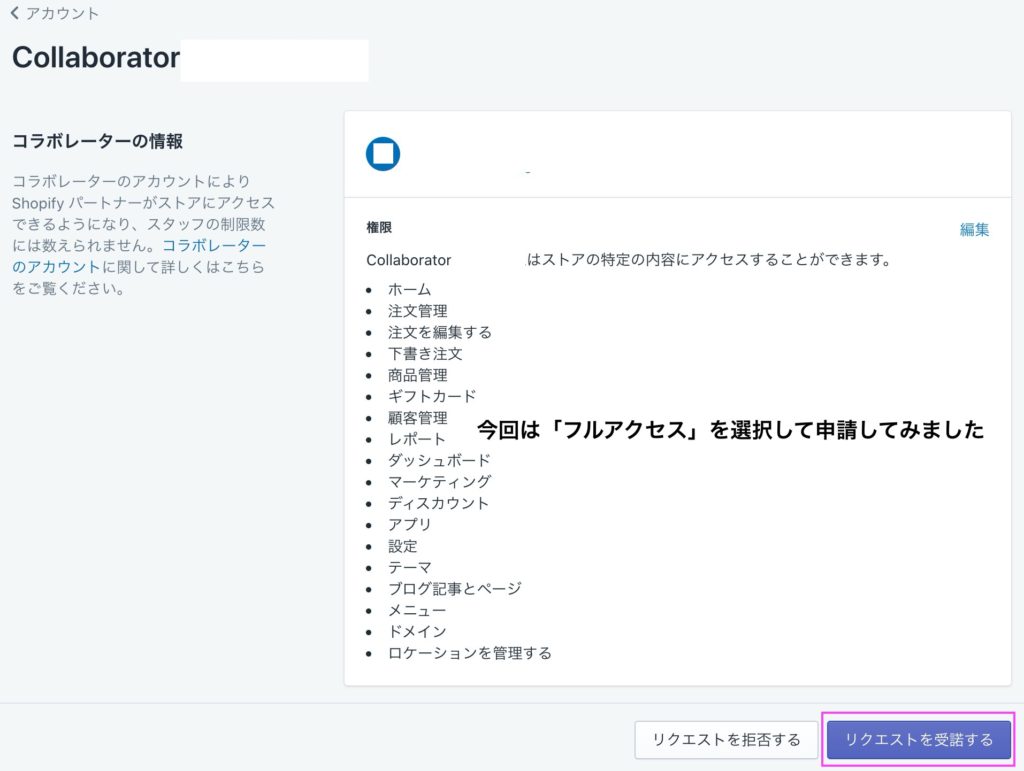Select the ダッシュボード permission entry
The image size is (1024, 771).
pyautogui.click(x=439, y=460)
